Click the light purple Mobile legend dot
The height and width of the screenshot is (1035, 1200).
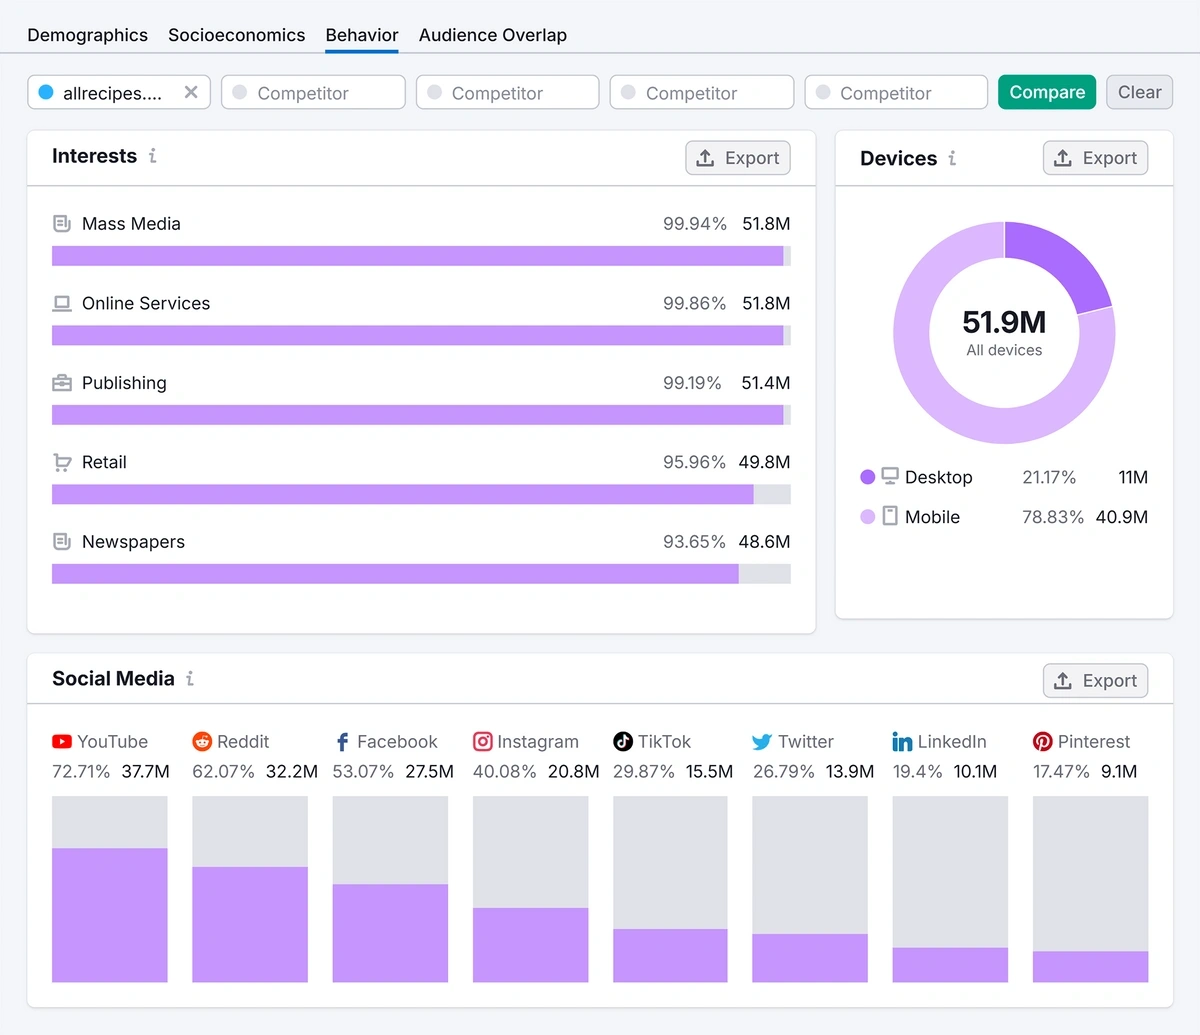click(x=867, y=517)
